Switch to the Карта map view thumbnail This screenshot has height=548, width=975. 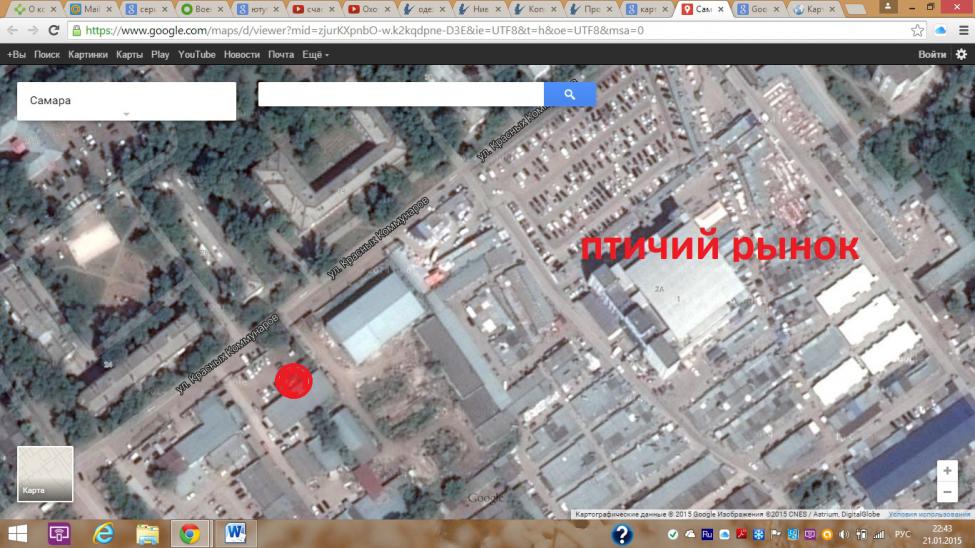click(45, 473)
